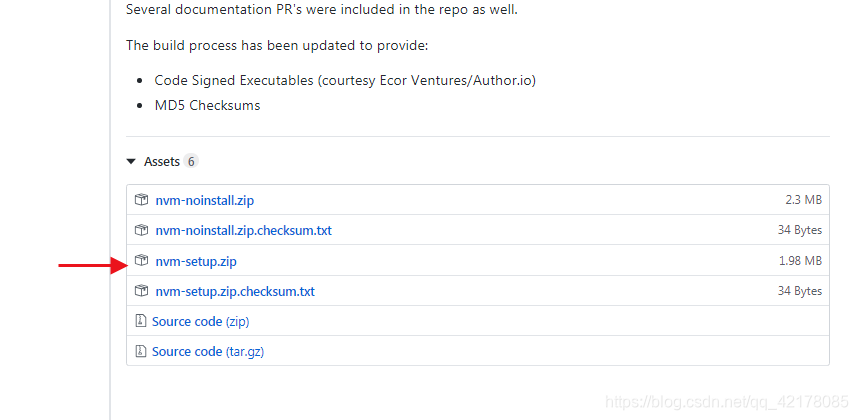Viewport: 858px width, 420px height.
Task: Click the 2.3 MB size label
Action: pos(803,200)
